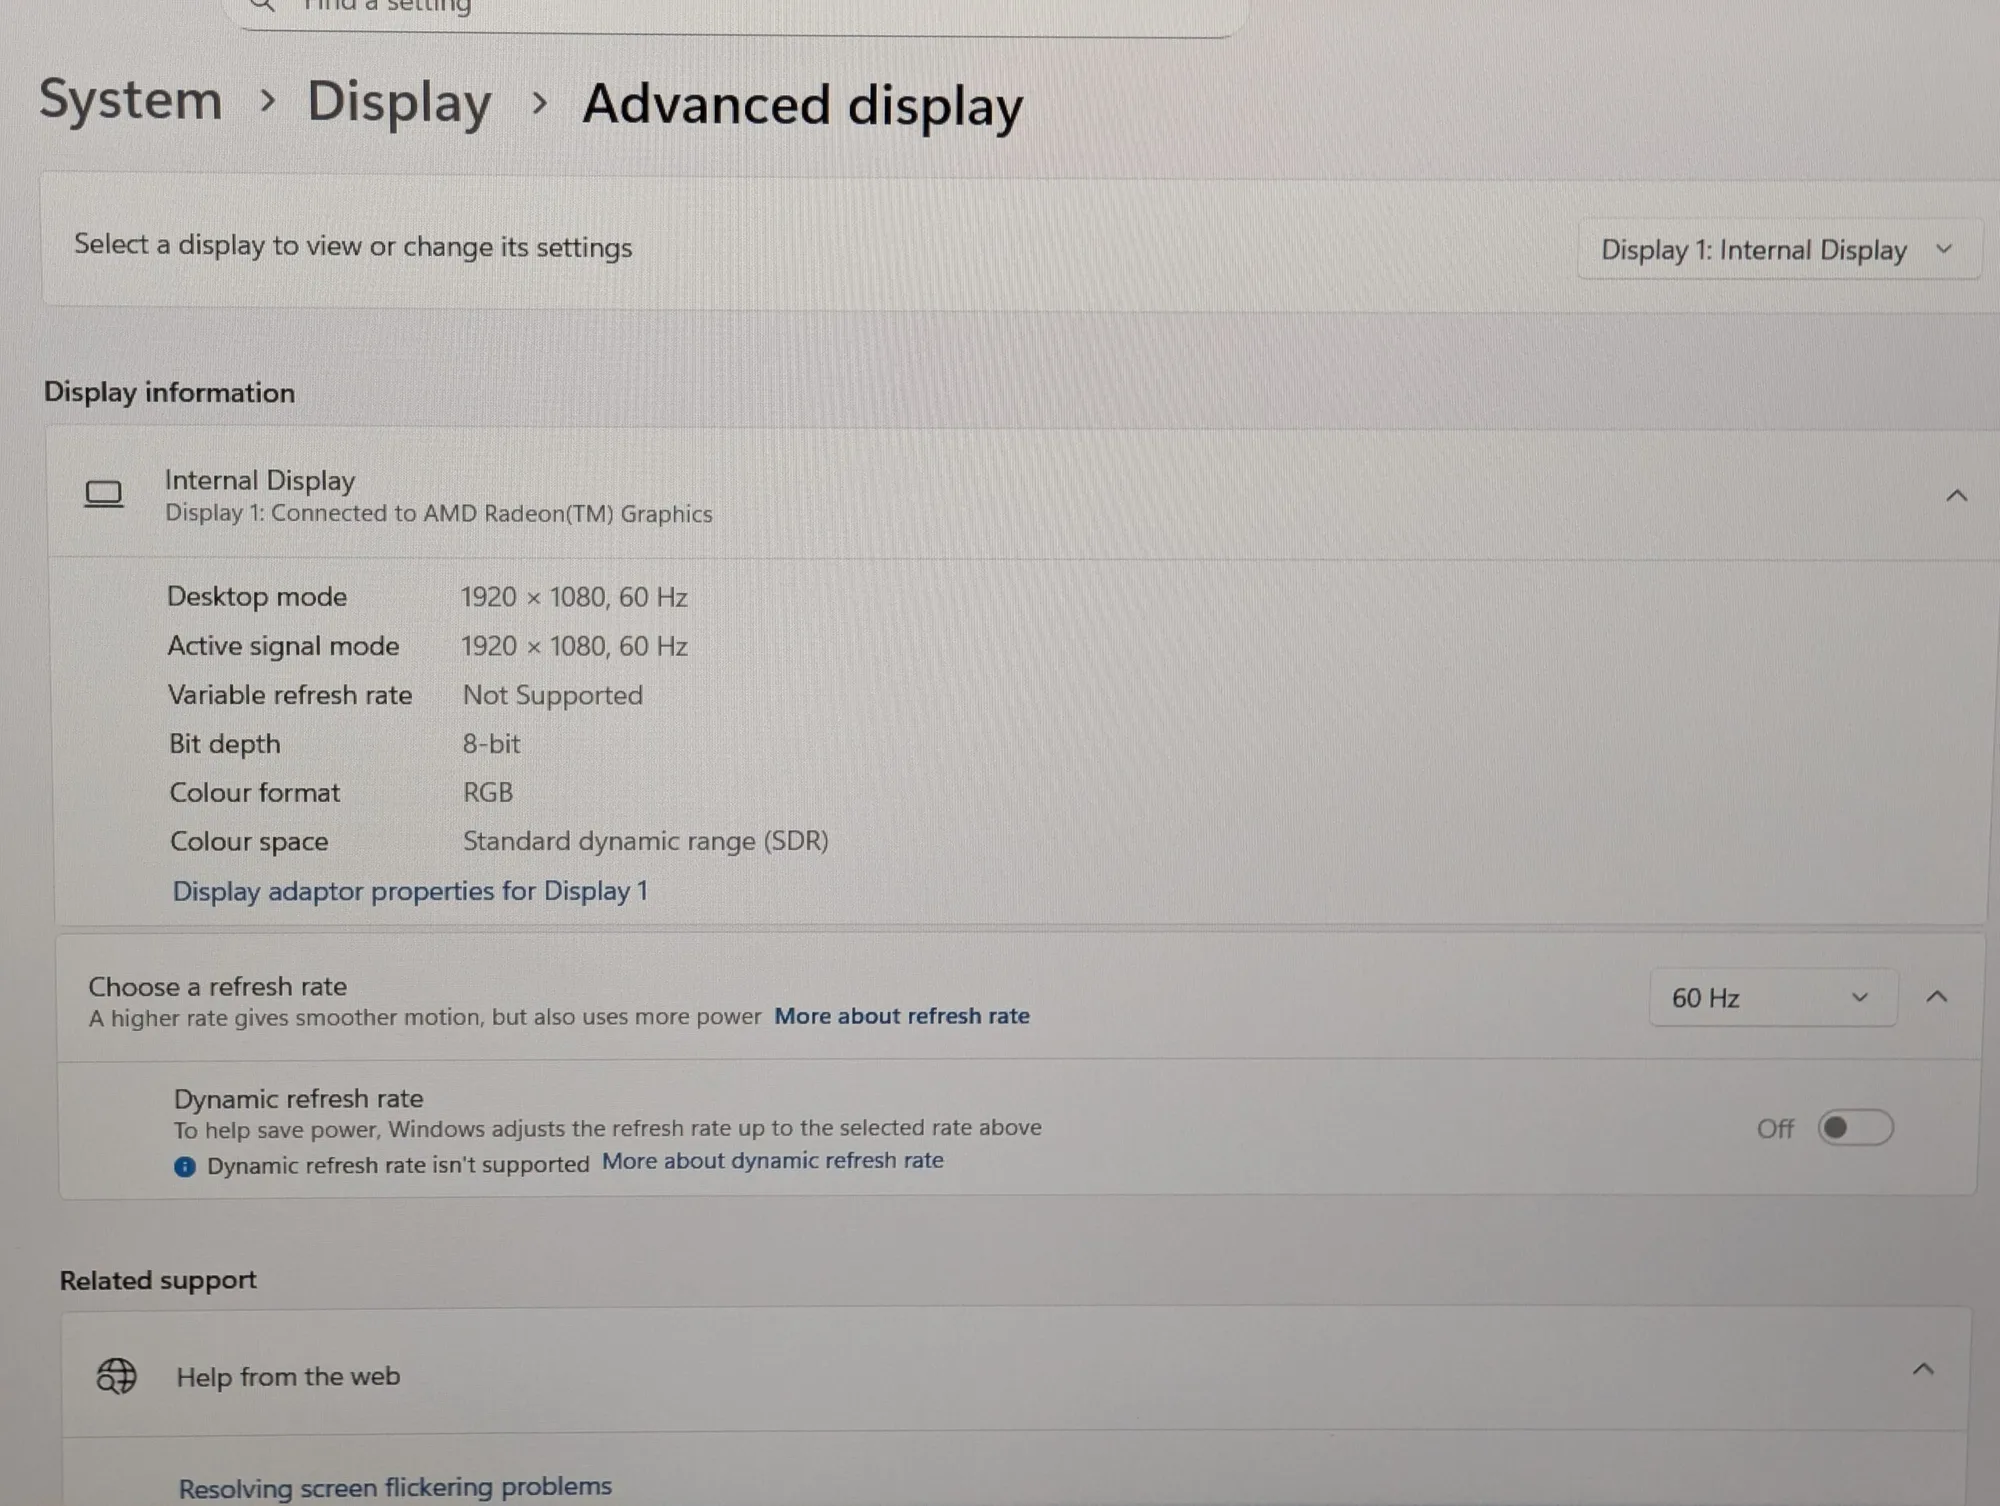Click the Off label beside the toggle
The width and height of the screenshot is (2000, 1506).
(1776, 1129)
